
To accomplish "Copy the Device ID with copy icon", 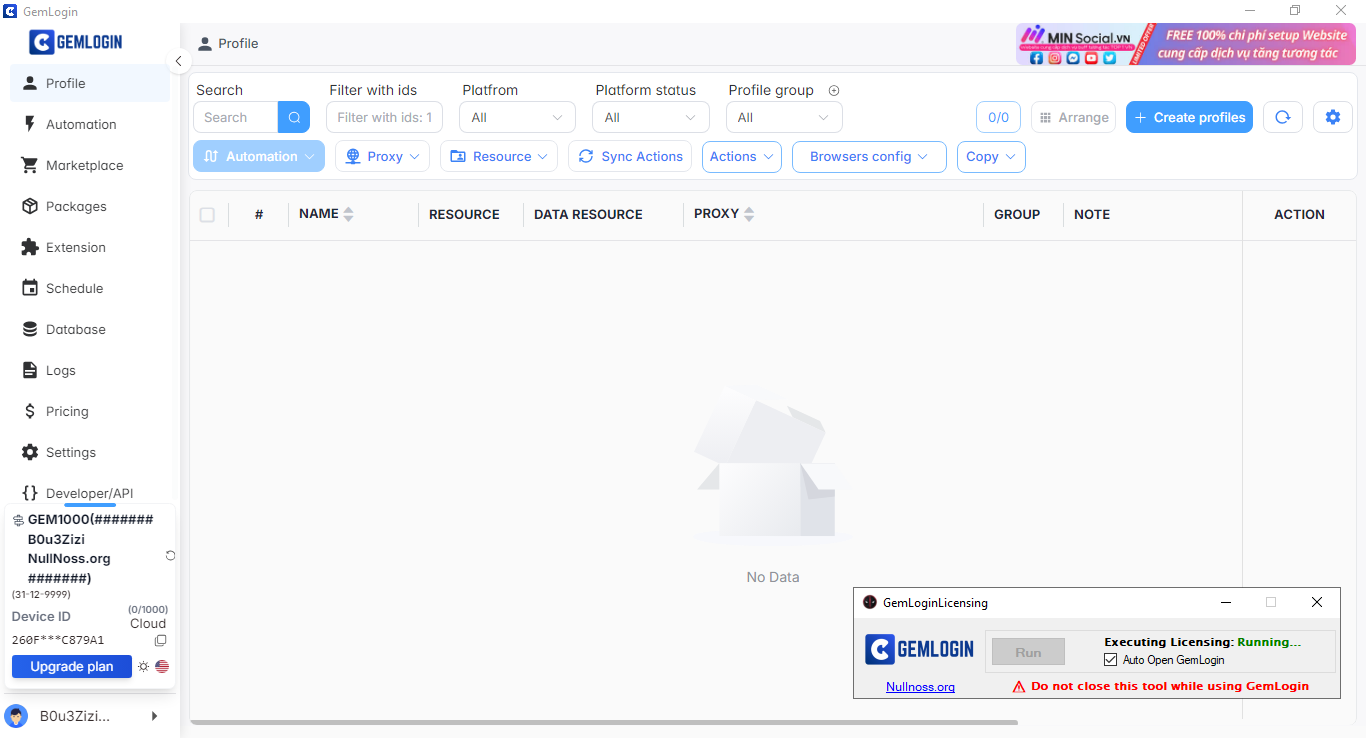I will point(160,640).
